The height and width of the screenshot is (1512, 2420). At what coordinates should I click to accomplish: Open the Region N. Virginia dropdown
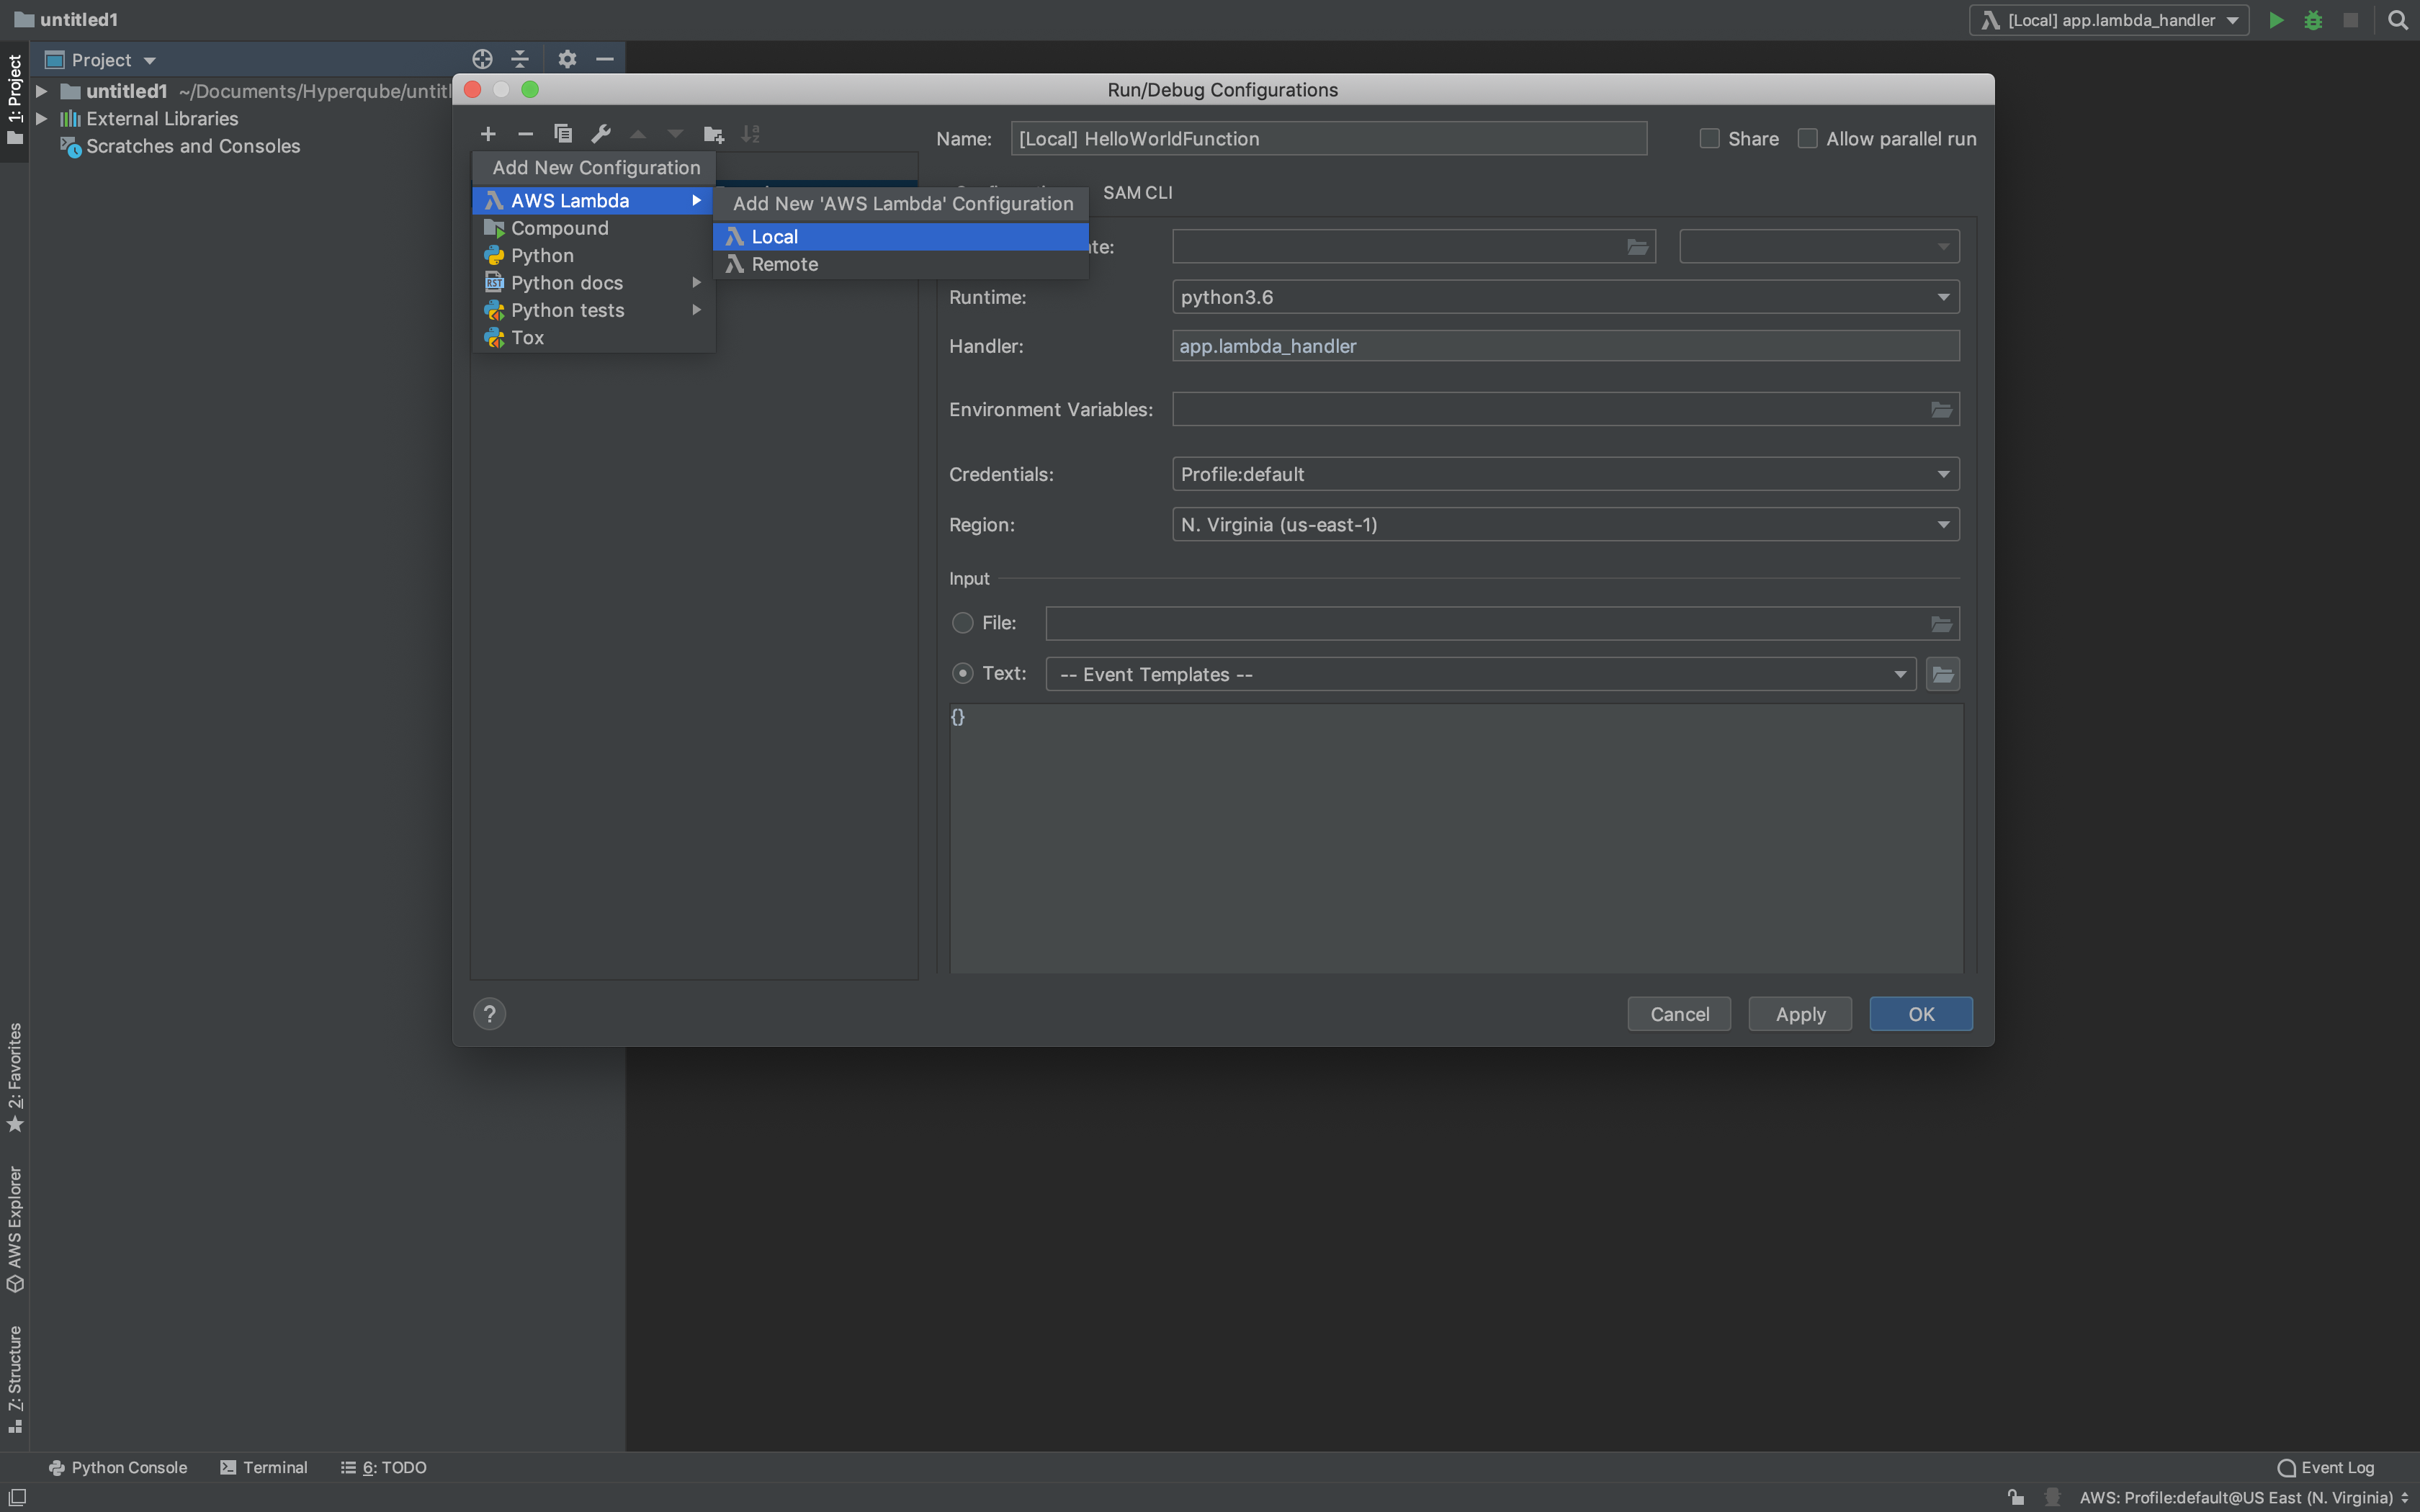tap(1565, 525)
